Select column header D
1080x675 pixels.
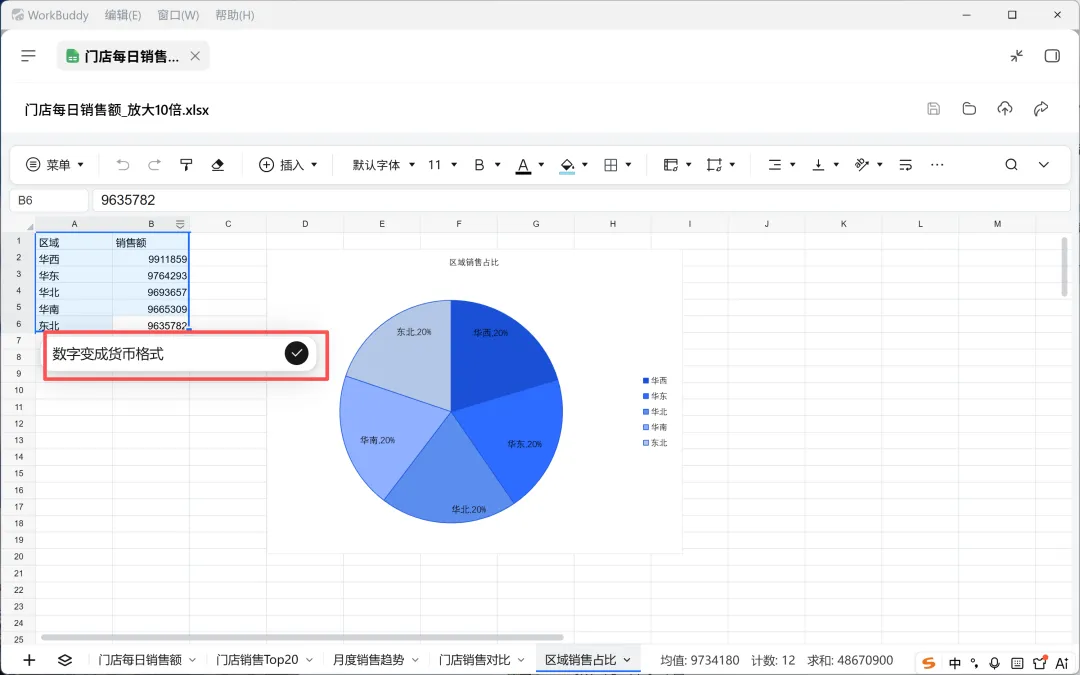click(x=305, y=224)
